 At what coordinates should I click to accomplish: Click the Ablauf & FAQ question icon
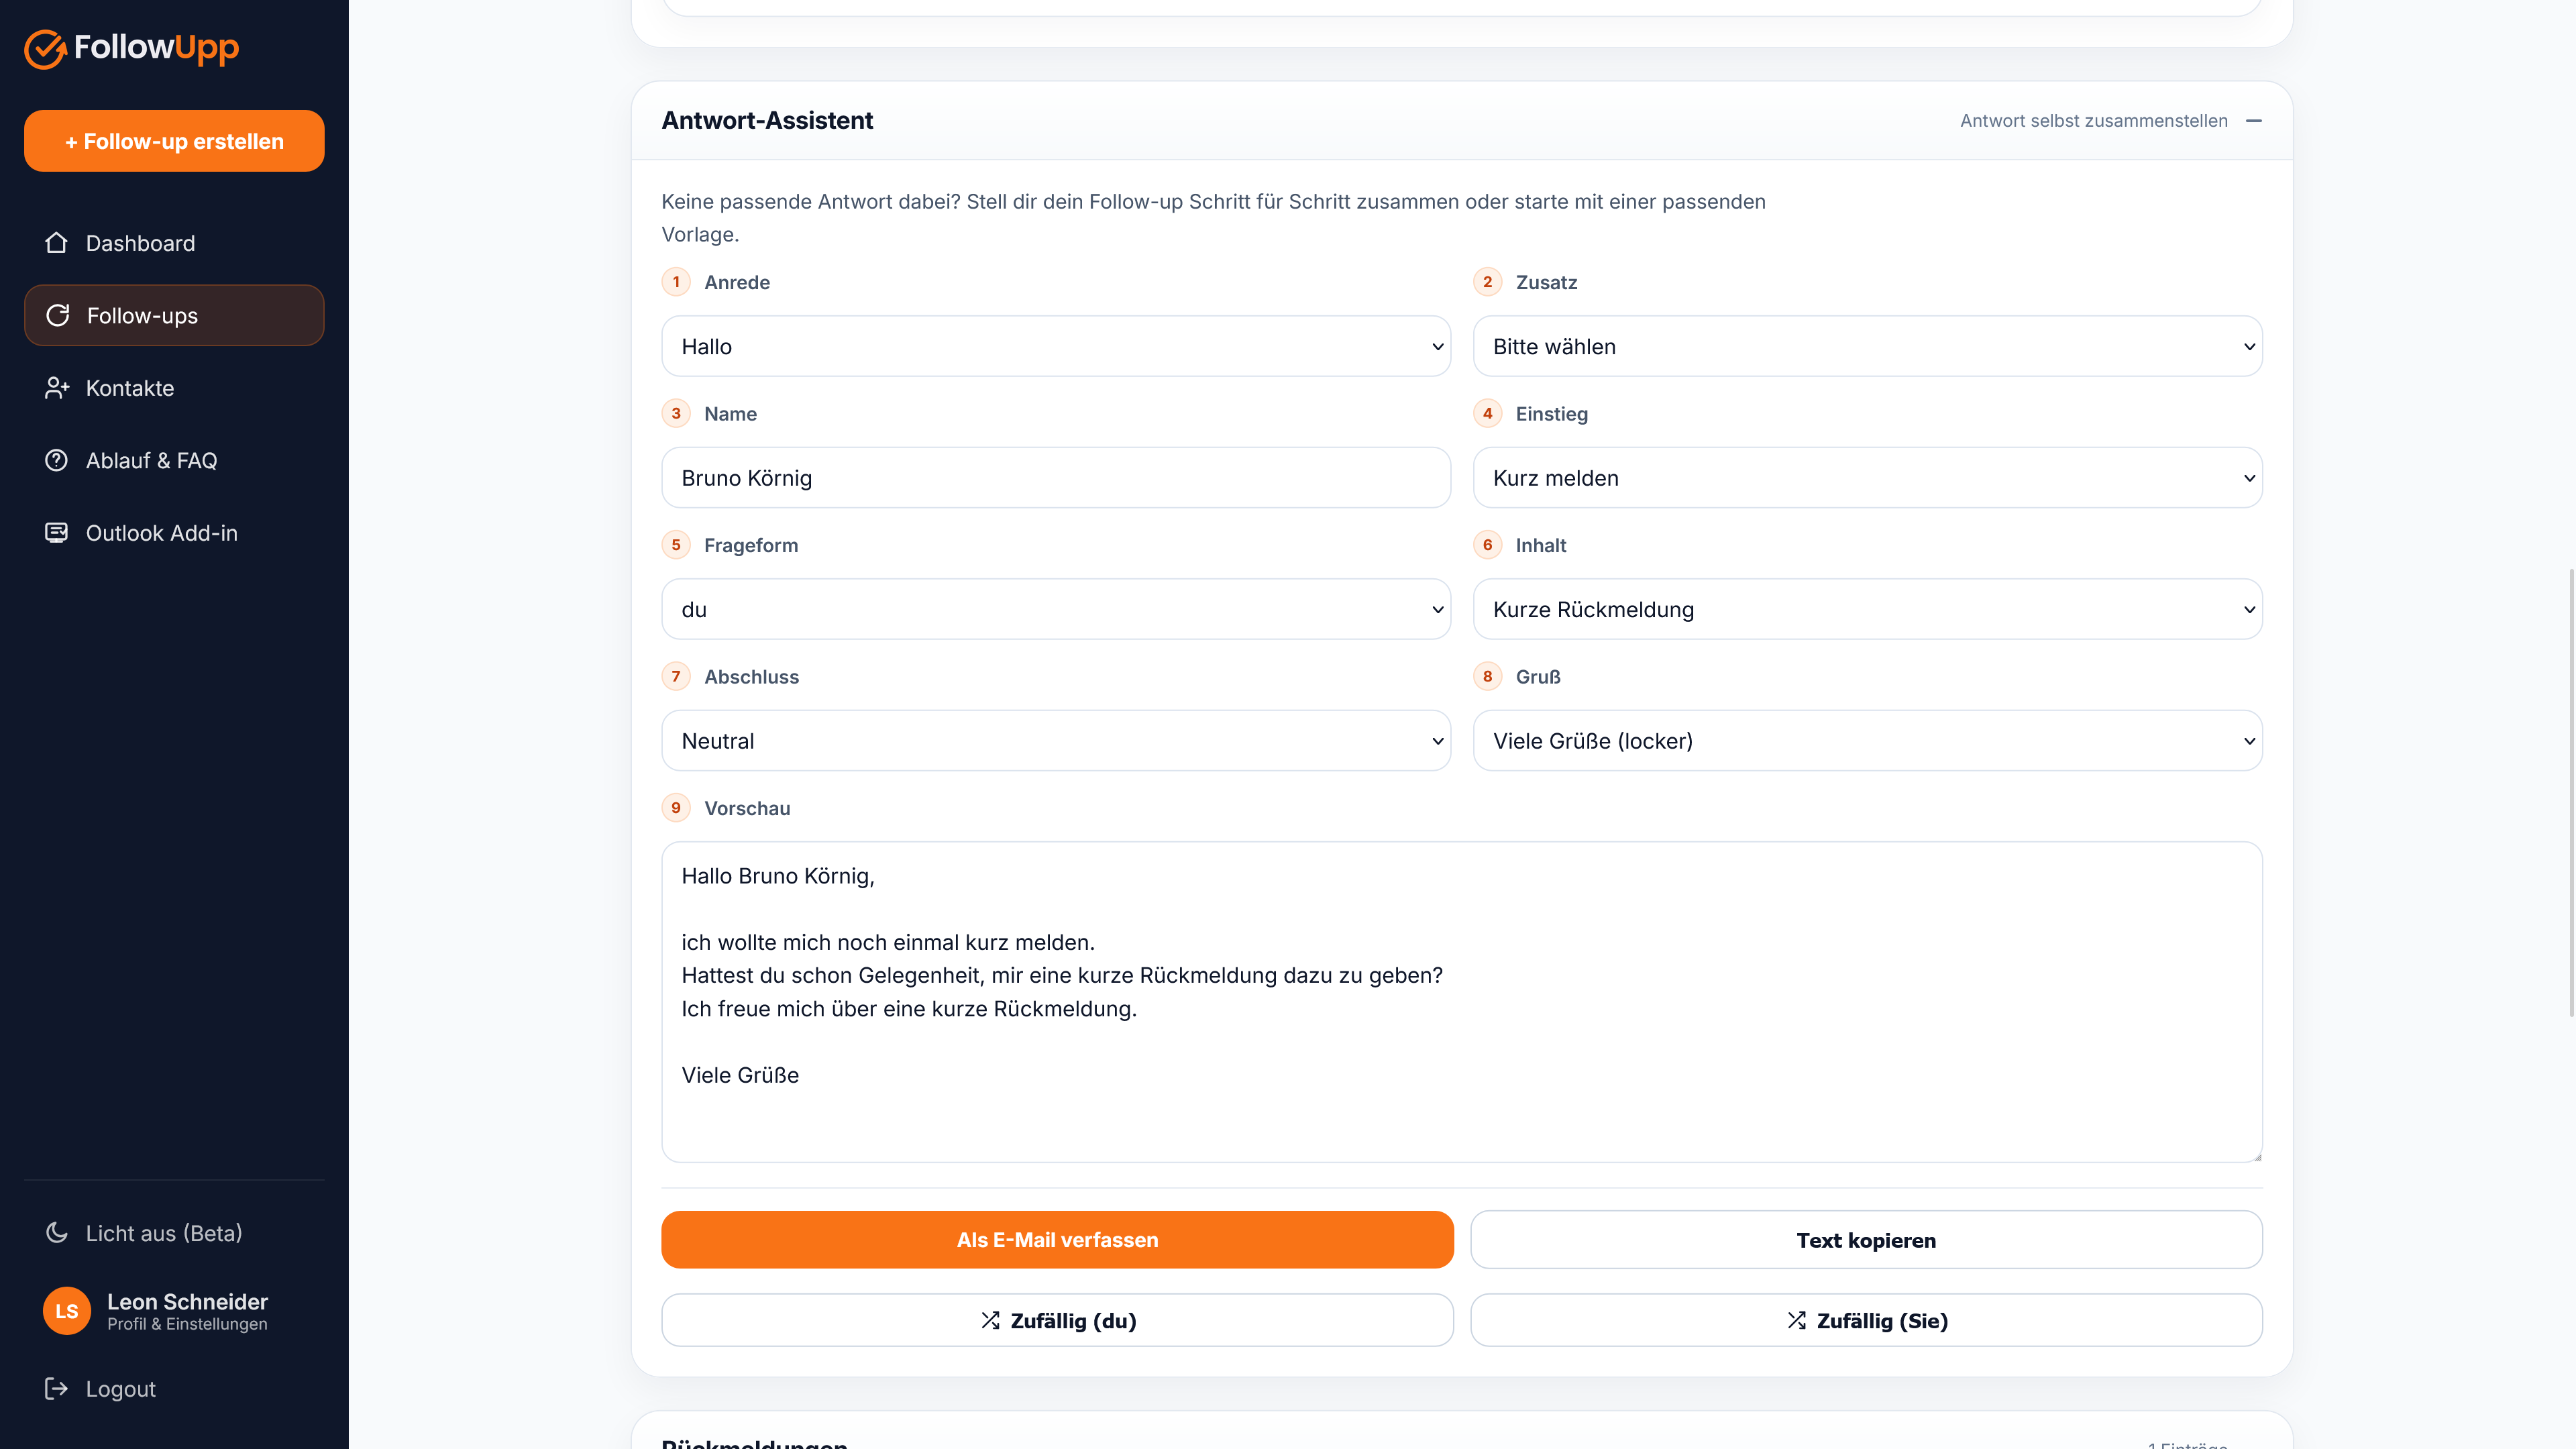pyautogui.click(x=56, y=460)
